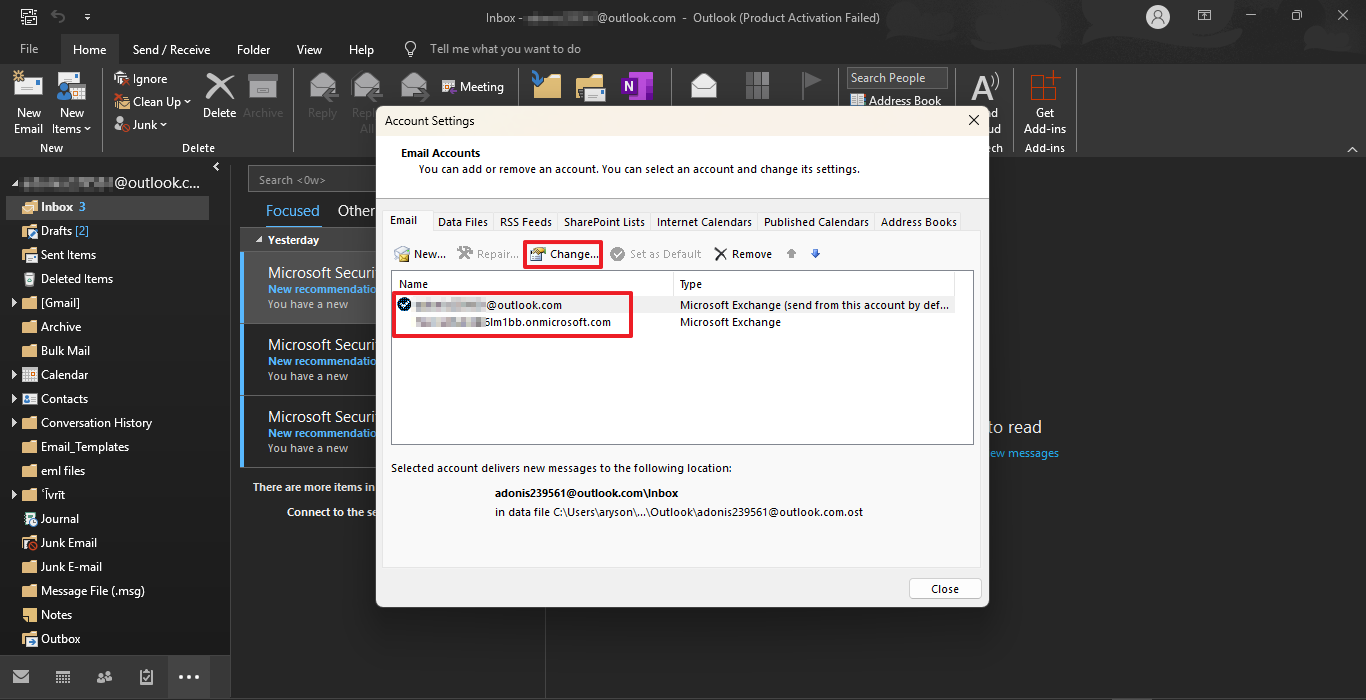
Task: Open the File menu
Action: [29, 49]
